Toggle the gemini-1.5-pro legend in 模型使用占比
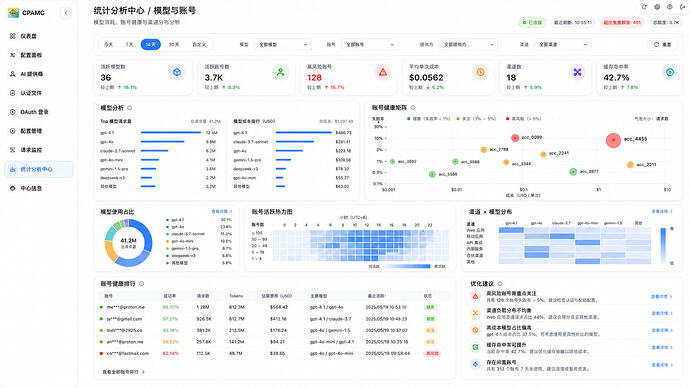 (181, 249)
